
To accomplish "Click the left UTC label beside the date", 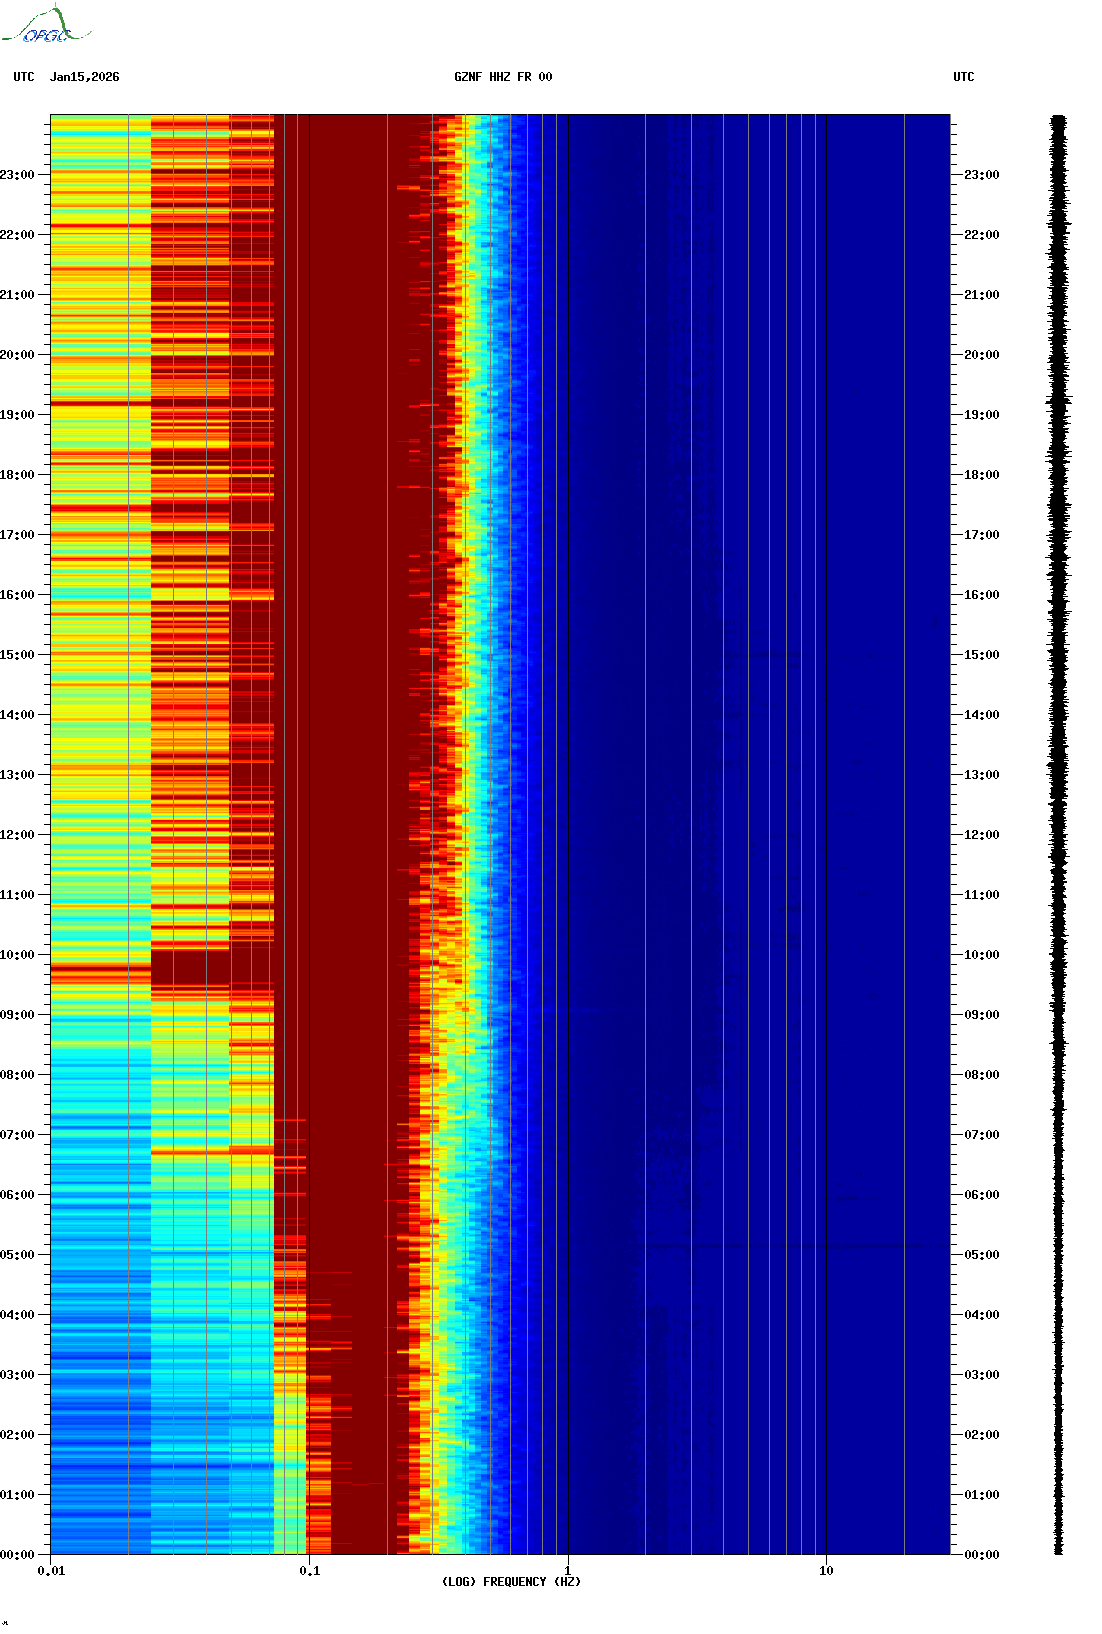I will click(x=24, y=77).
